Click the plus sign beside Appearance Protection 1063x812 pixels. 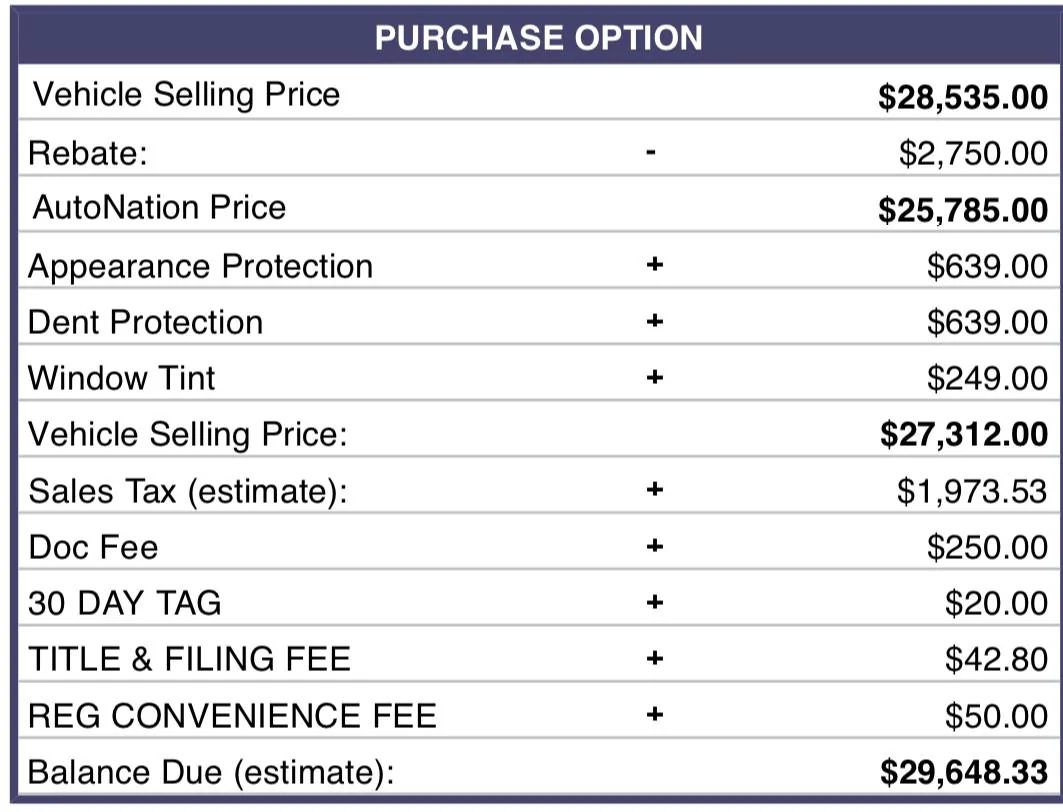click(654, 266)
